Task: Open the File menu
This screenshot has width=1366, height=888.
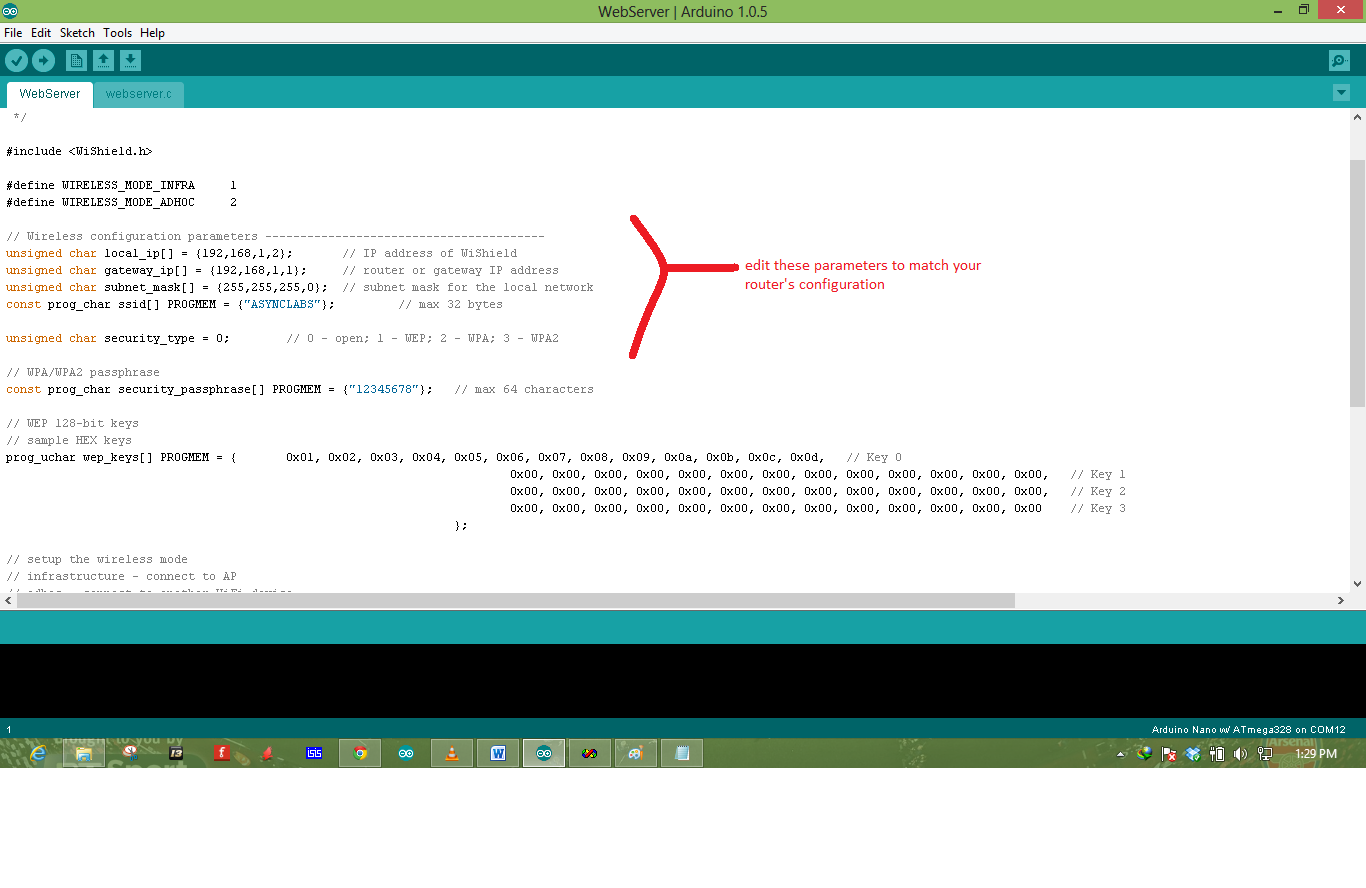Action: point(13,33)
